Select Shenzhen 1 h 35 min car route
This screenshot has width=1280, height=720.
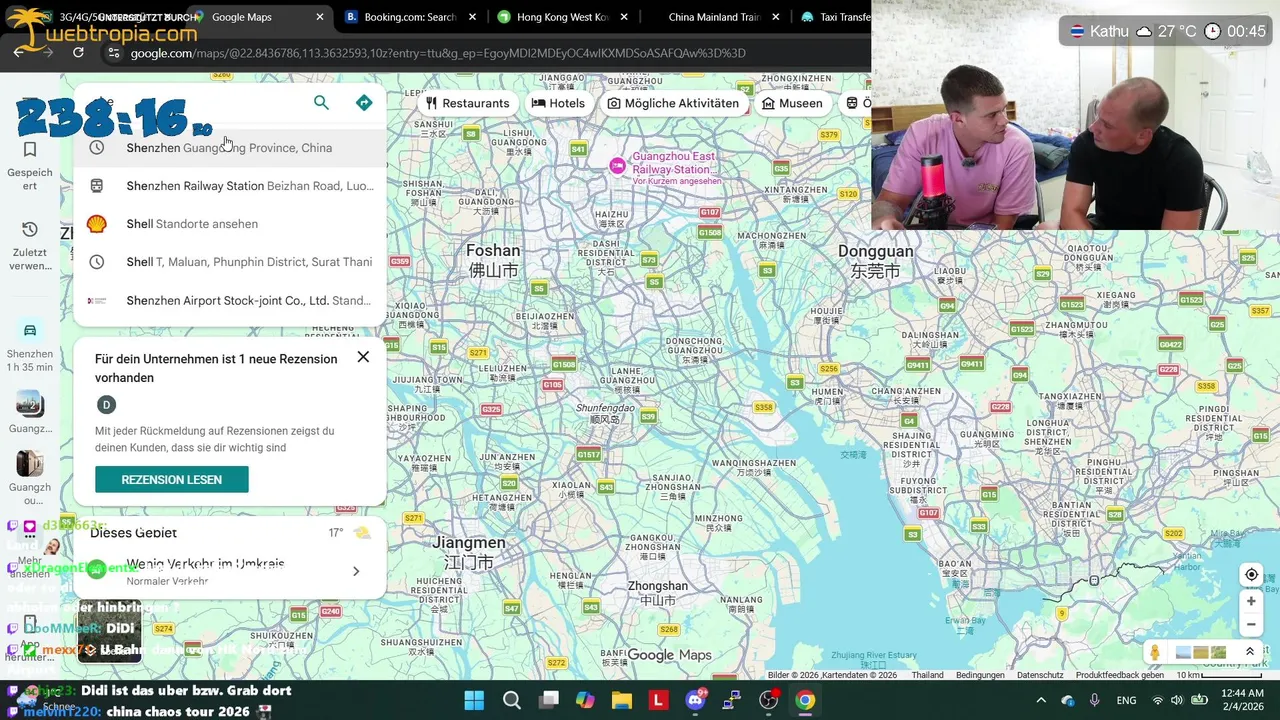[30, 345]
